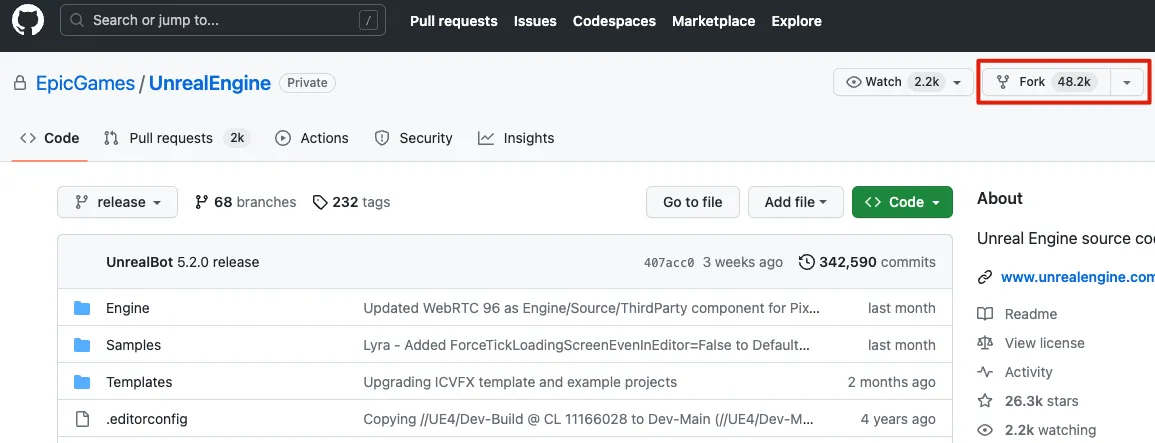Open the green Code dropdown button
The width and height of the screenshot is (1155, 443).
pos(902,202)
